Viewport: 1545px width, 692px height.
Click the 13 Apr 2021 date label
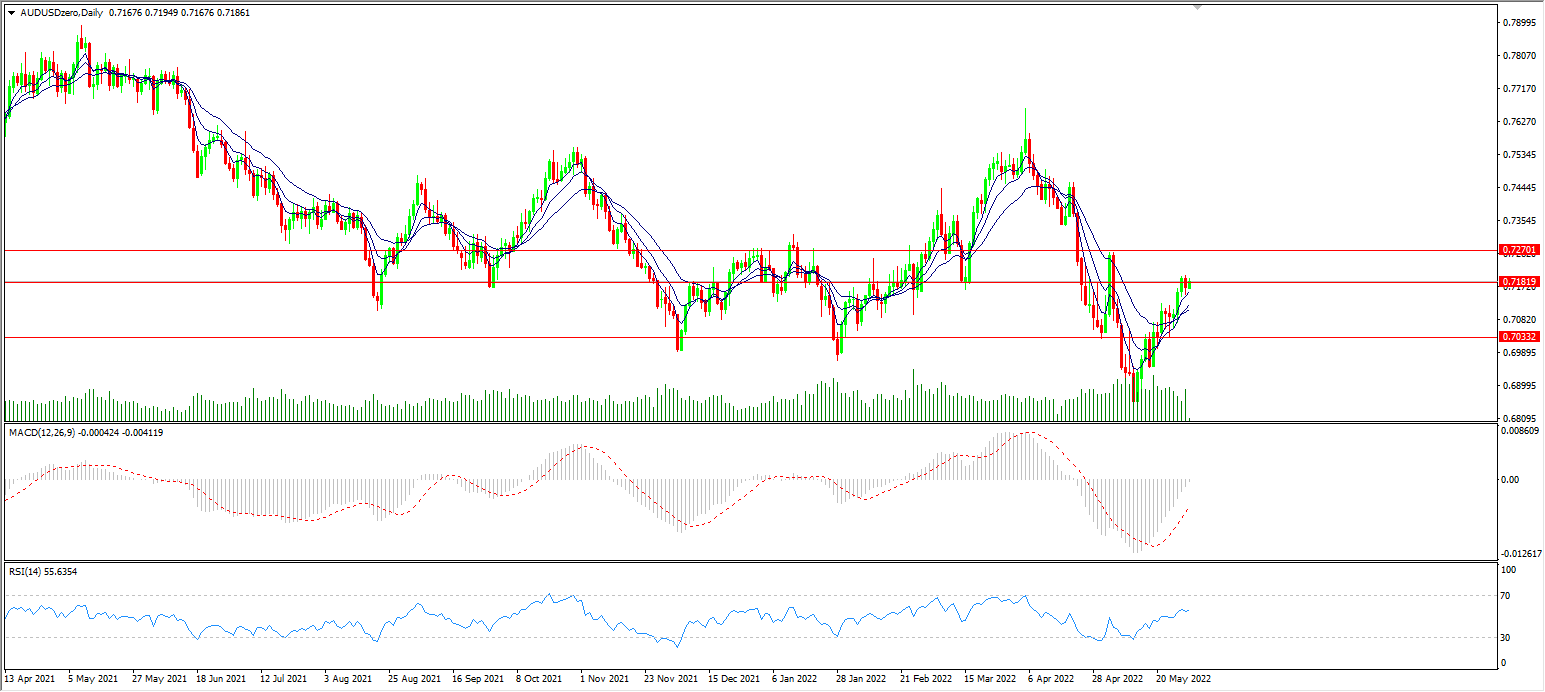click(31, 678)
